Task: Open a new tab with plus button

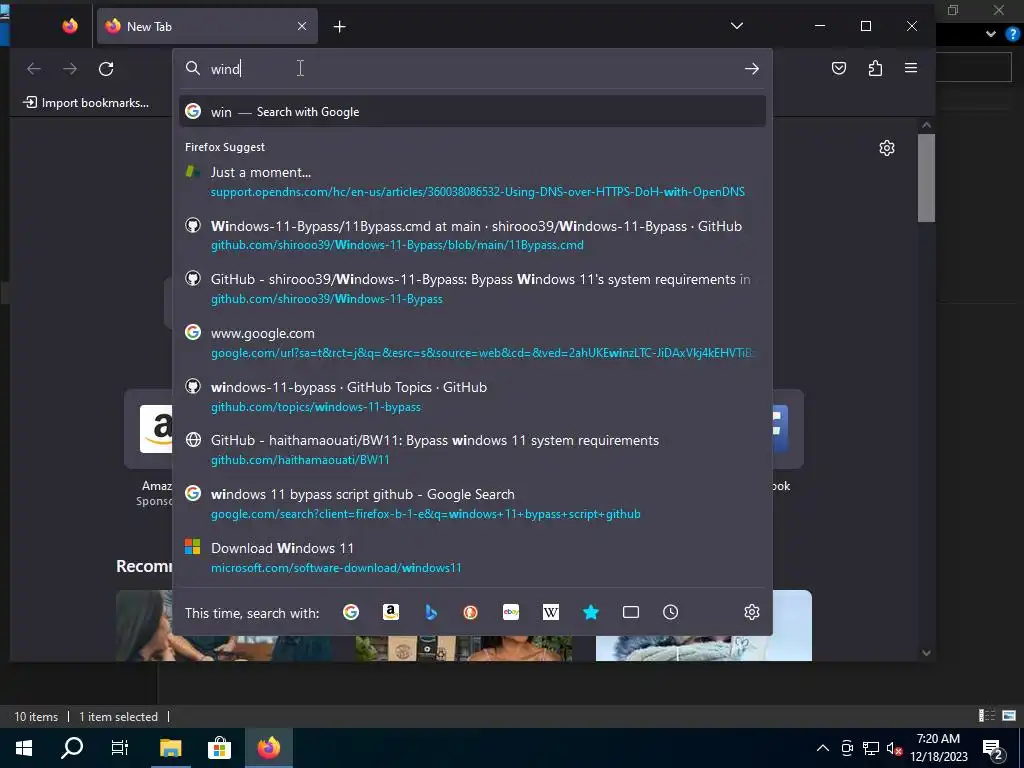Action: pos(340,27)
